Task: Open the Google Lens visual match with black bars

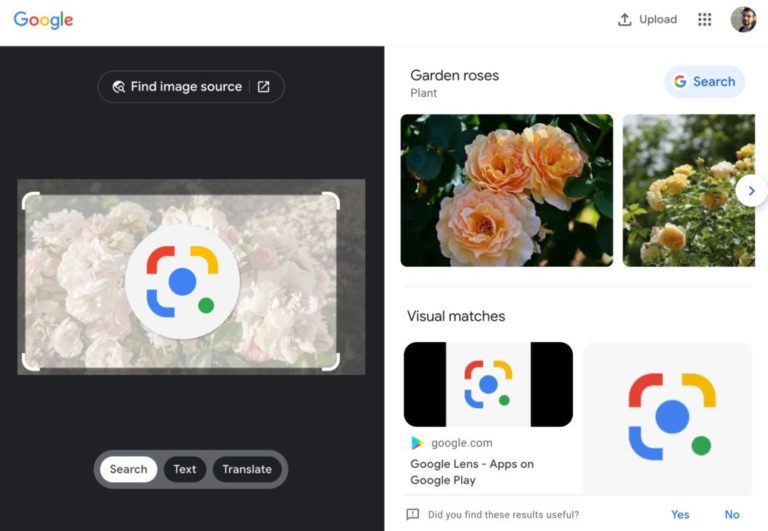Action: 488,385
